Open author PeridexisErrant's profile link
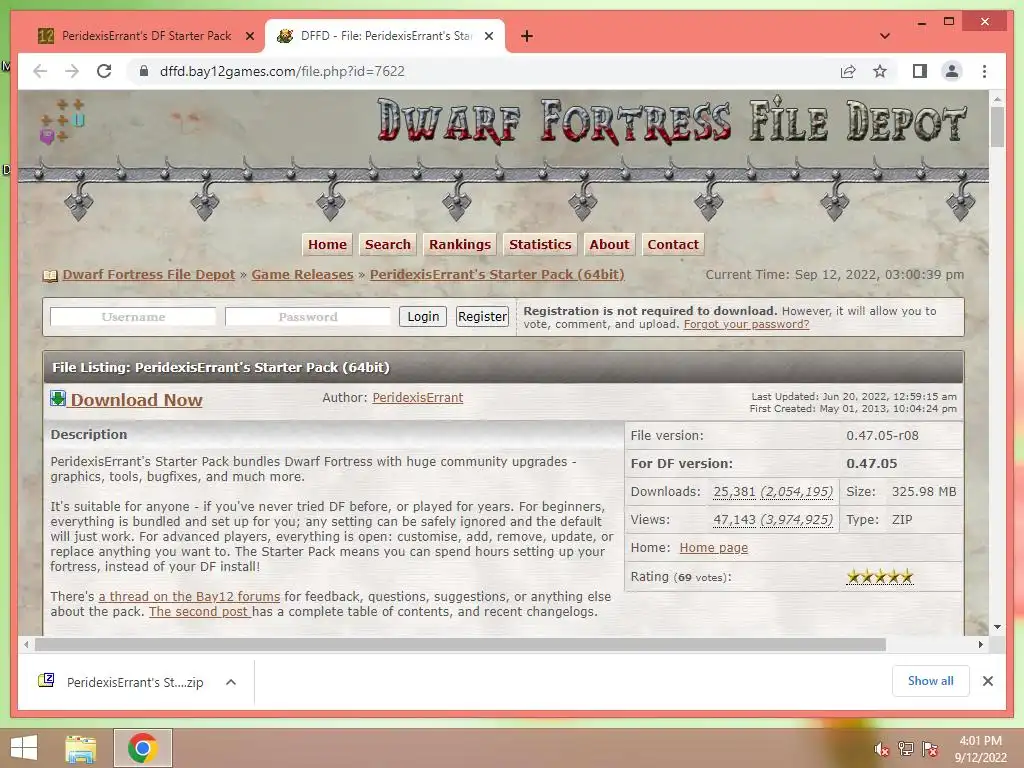Image resolution: width=1024 pixels, height=768 pixels. click(x=418, y=398)
